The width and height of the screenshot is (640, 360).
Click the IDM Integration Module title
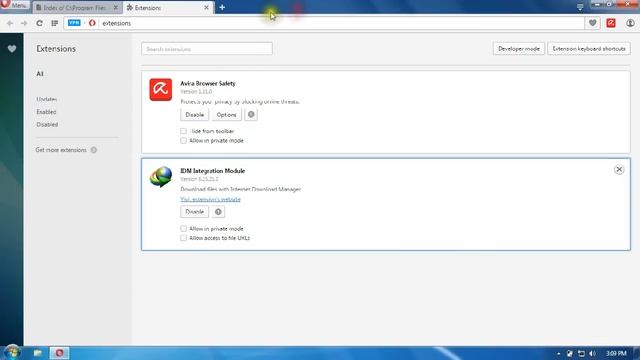tap(213, 171)
